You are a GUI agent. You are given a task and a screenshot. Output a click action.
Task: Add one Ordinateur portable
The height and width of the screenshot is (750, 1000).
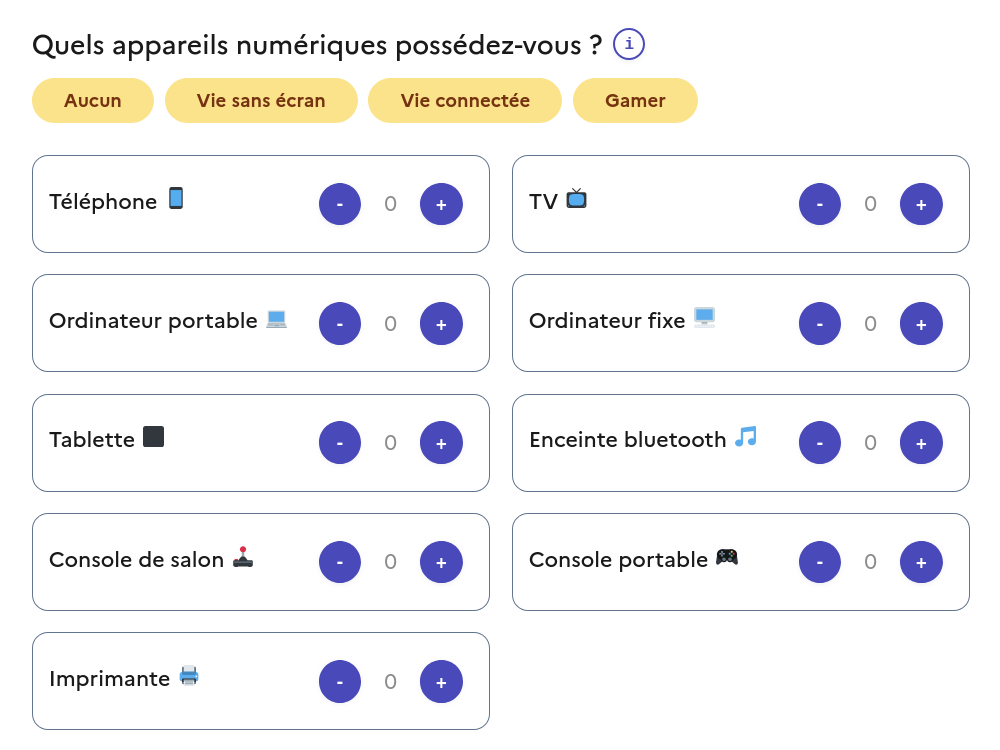pos(441,323)
